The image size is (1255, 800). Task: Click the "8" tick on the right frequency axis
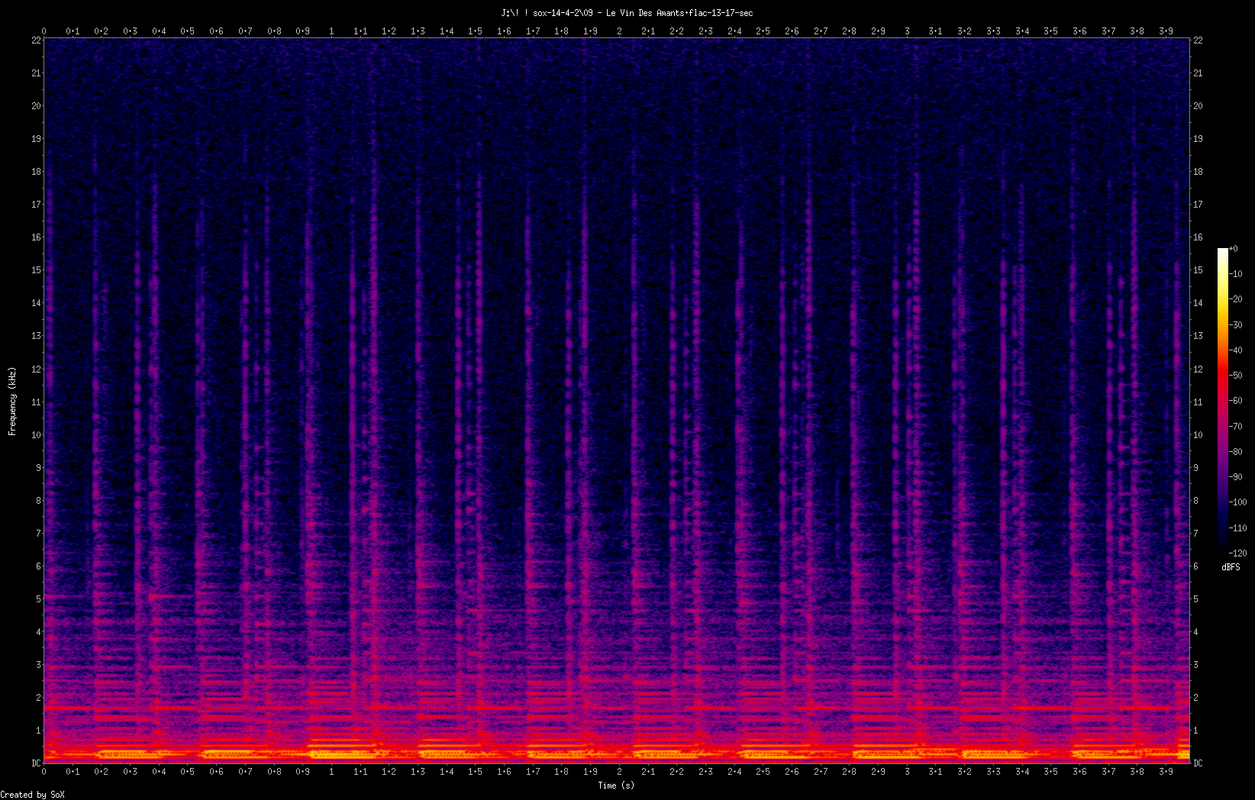click(1198, 500)
